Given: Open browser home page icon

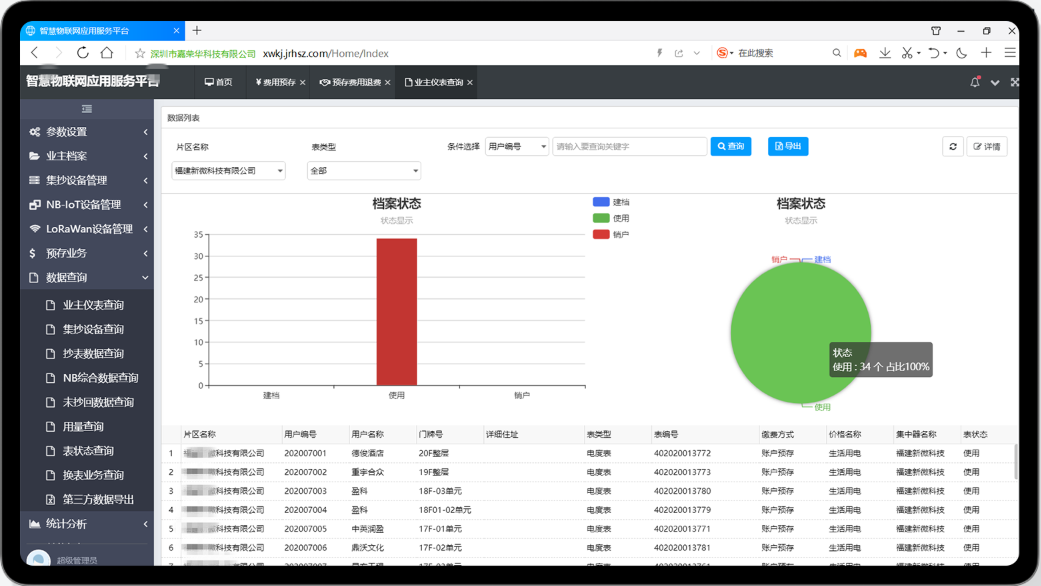Looking at the screenshot, I should coord(107,52).
